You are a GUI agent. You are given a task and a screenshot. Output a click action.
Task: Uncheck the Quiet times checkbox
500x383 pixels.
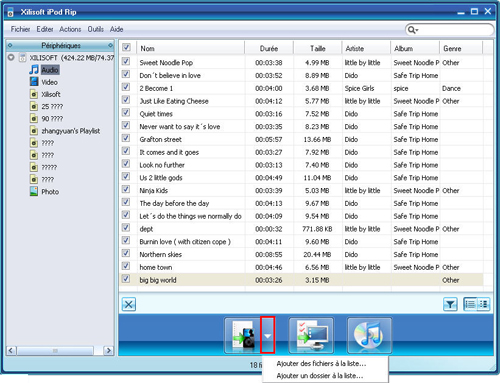126,112
